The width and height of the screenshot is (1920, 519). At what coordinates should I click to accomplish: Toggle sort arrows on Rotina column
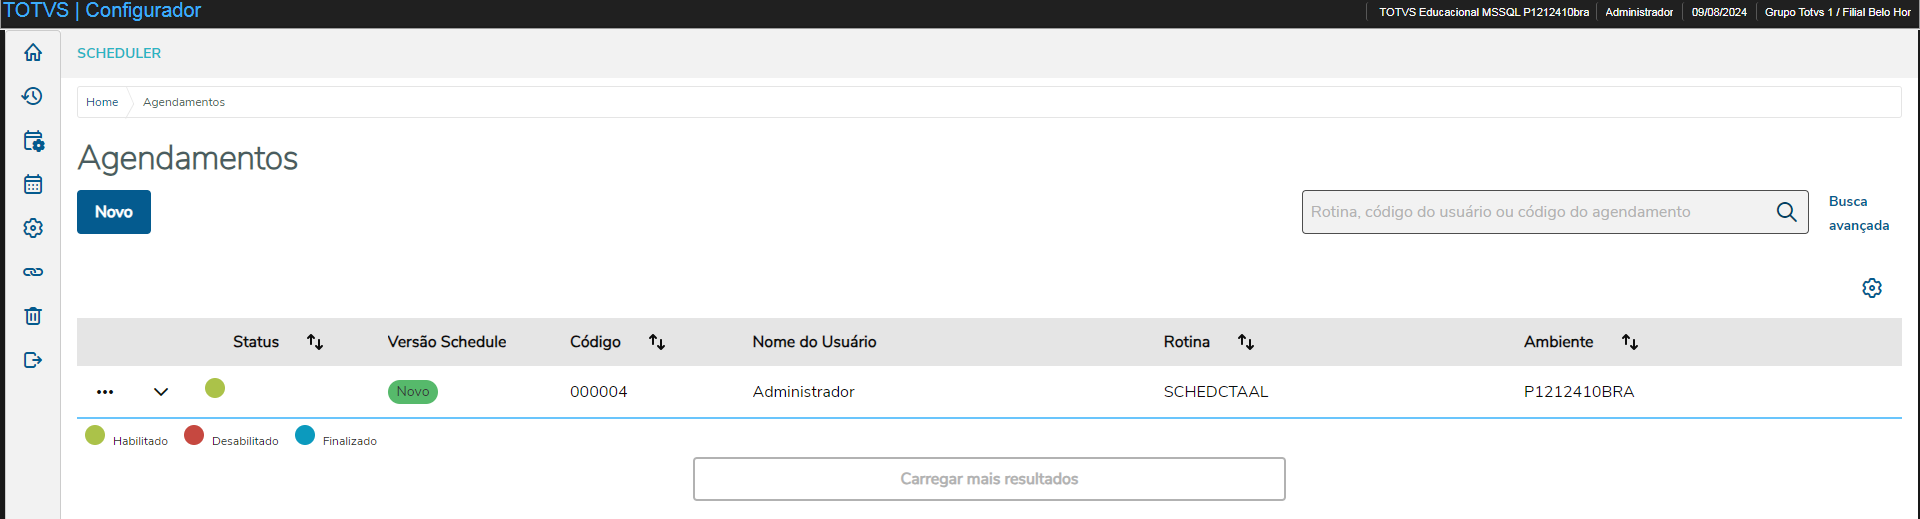(x=1246, y=342)
